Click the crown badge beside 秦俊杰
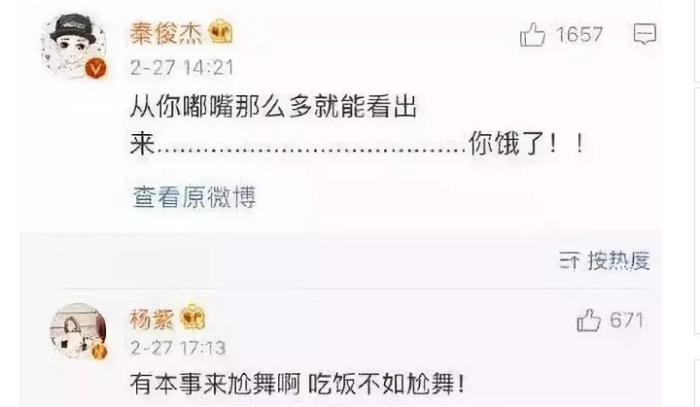 (x=221, y=32)
